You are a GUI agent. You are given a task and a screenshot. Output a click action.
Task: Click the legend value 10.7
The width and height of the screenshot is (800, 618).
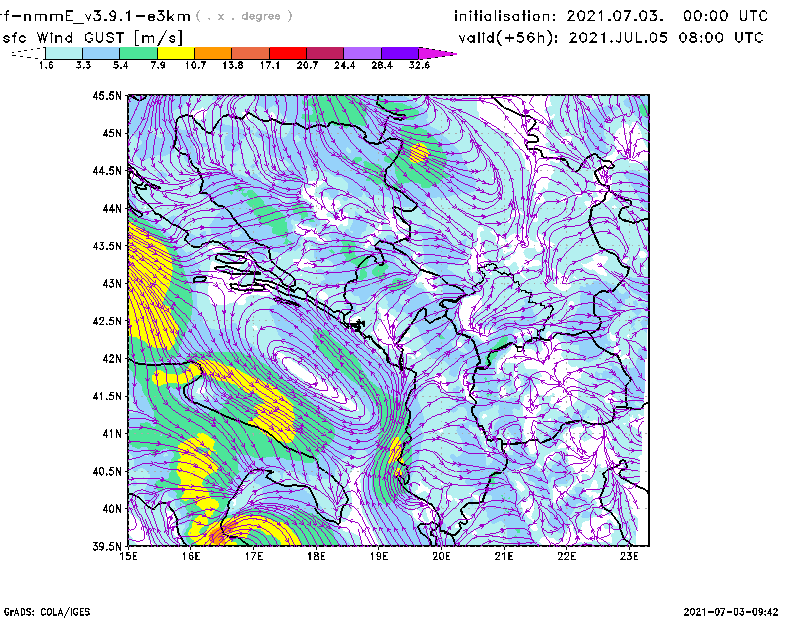pyautogui.click(x=195, y=65)
